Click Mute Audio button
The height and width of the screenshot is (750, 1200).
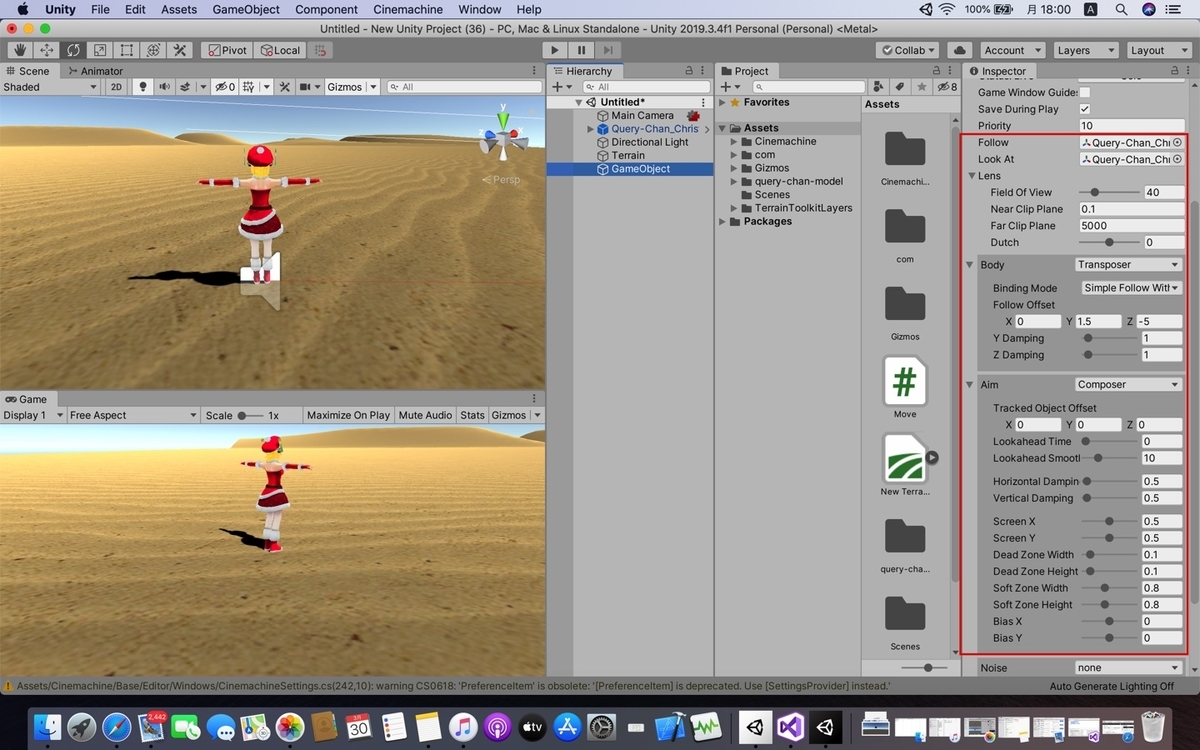point(425,415)
